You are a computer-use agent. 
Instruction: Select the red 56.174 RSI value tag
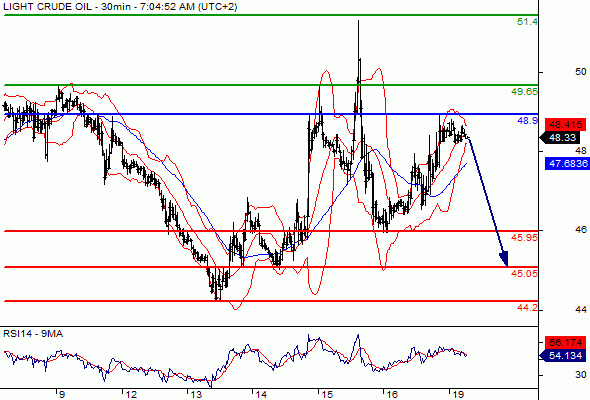pyautogui.click(x=566, y=343)
